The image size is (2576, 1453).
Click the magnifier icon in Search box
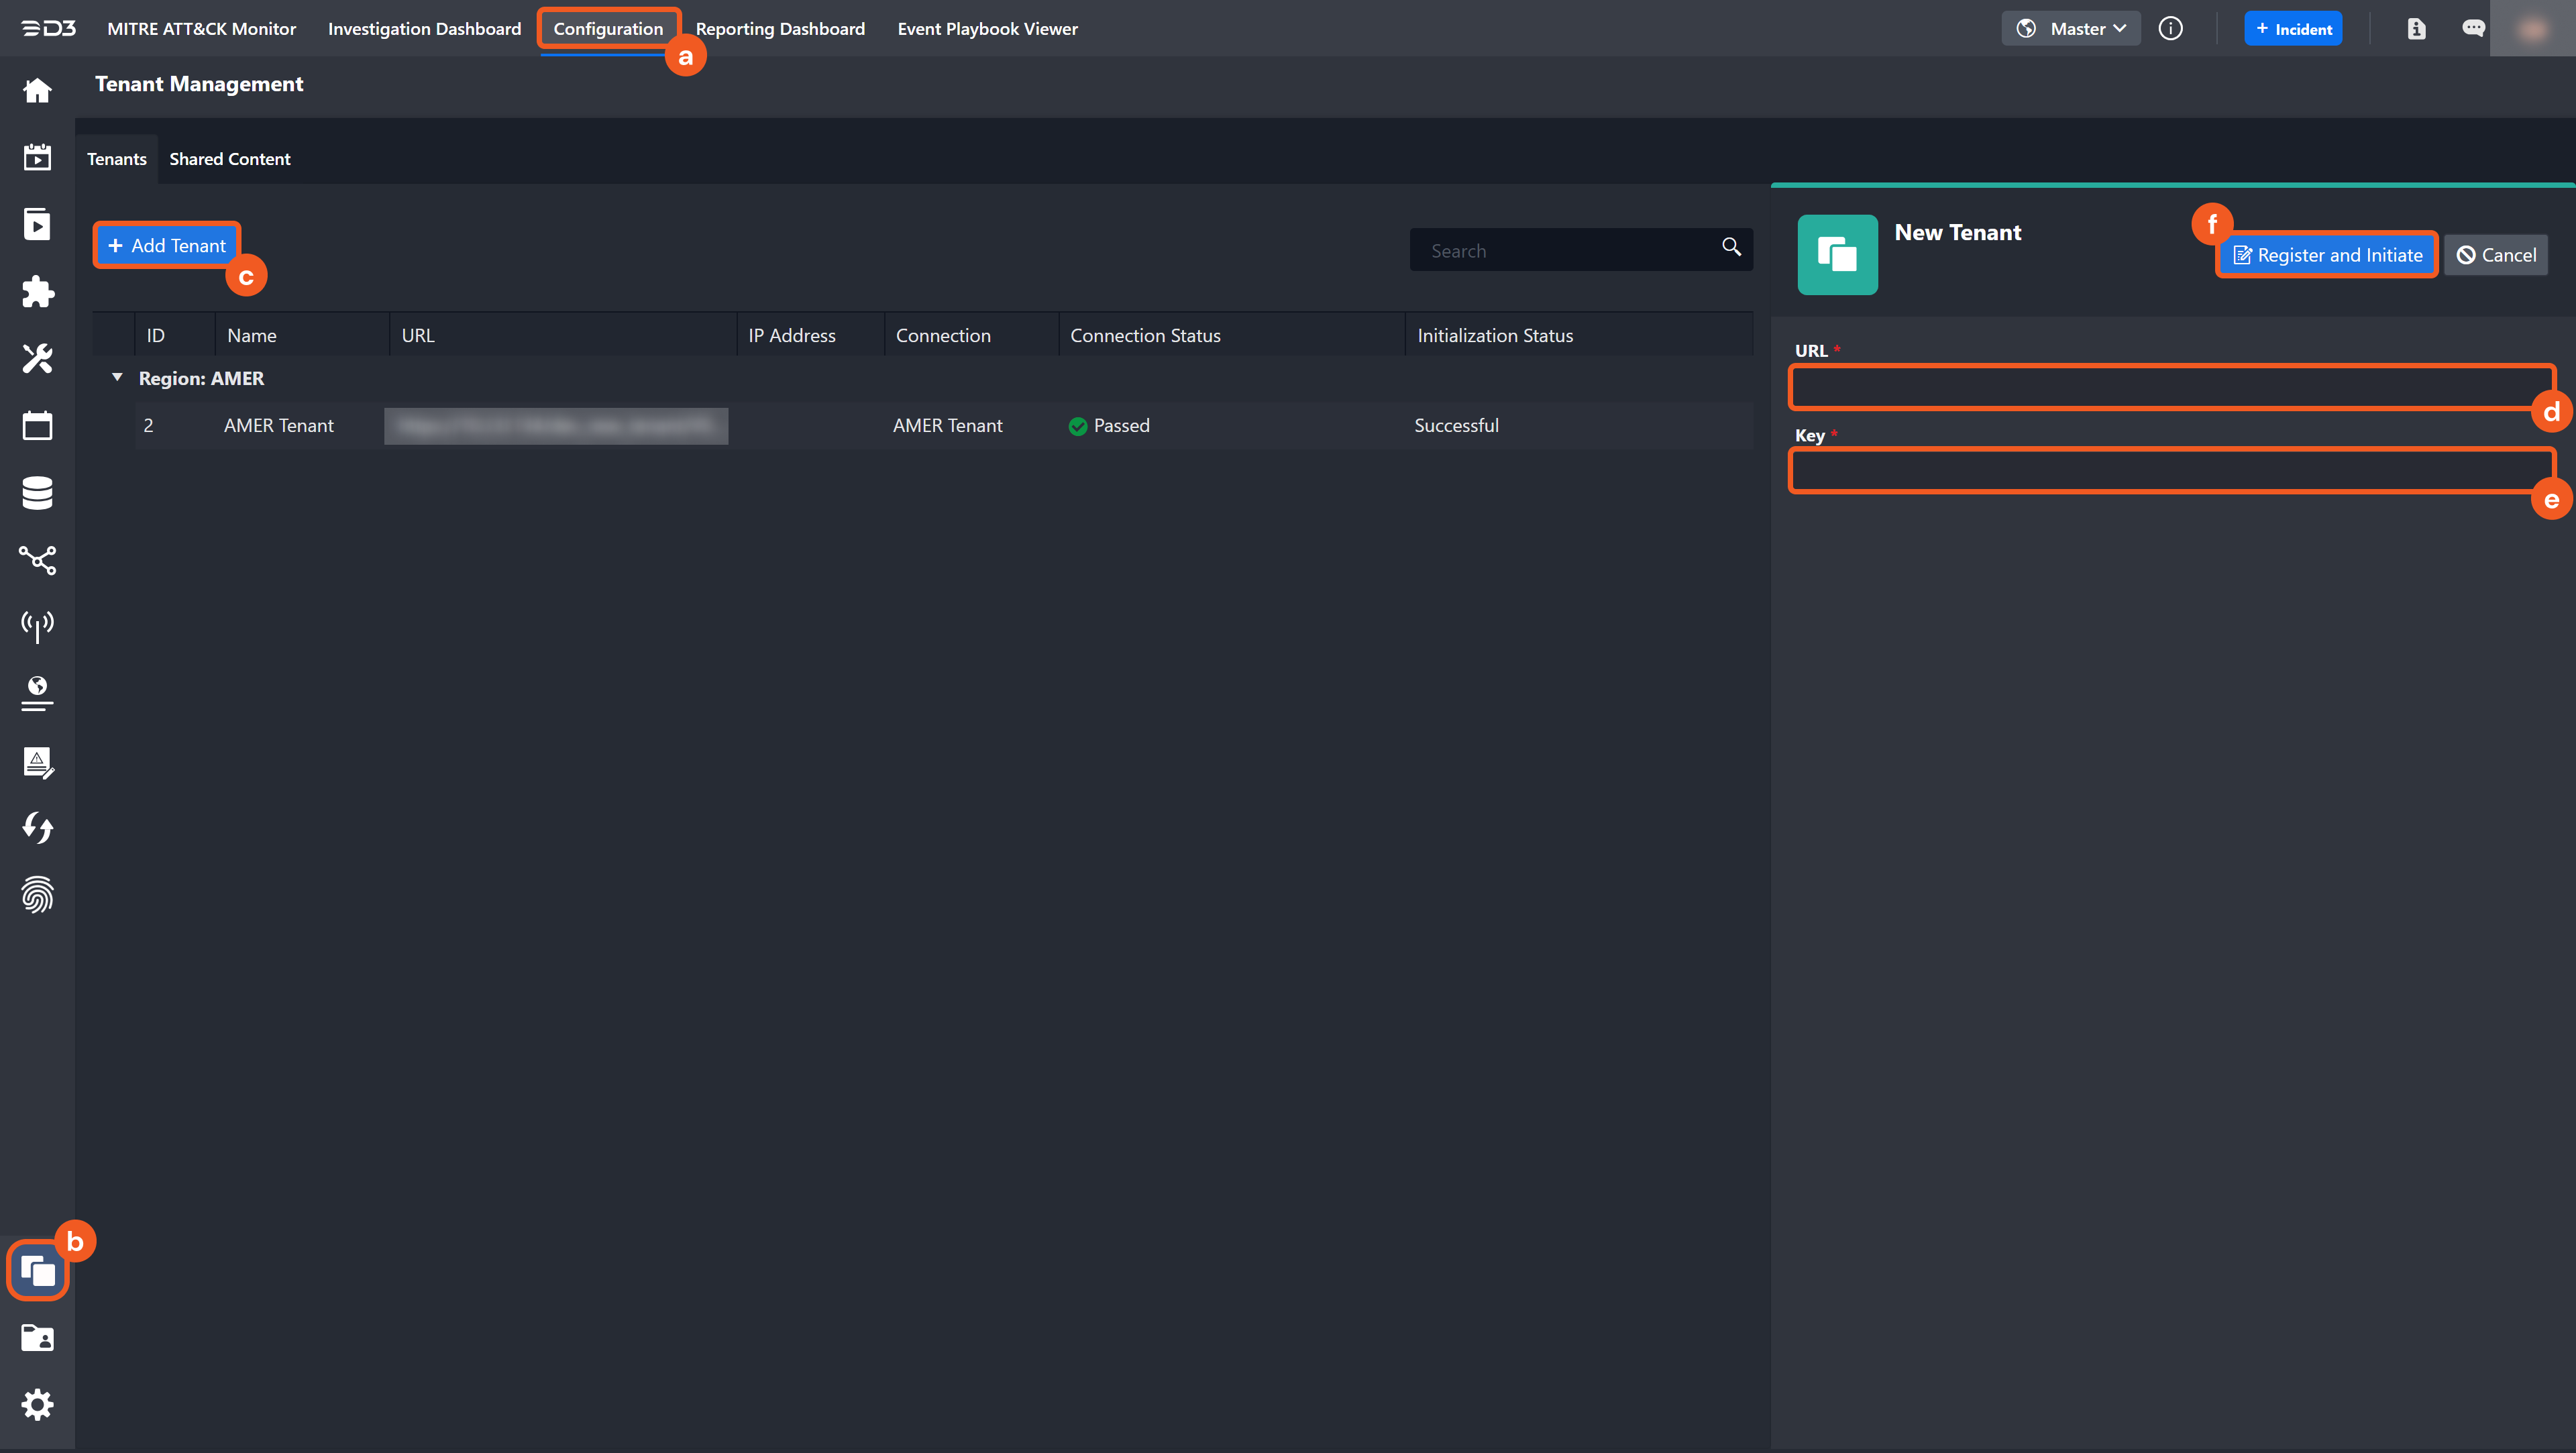[1731, 247]
